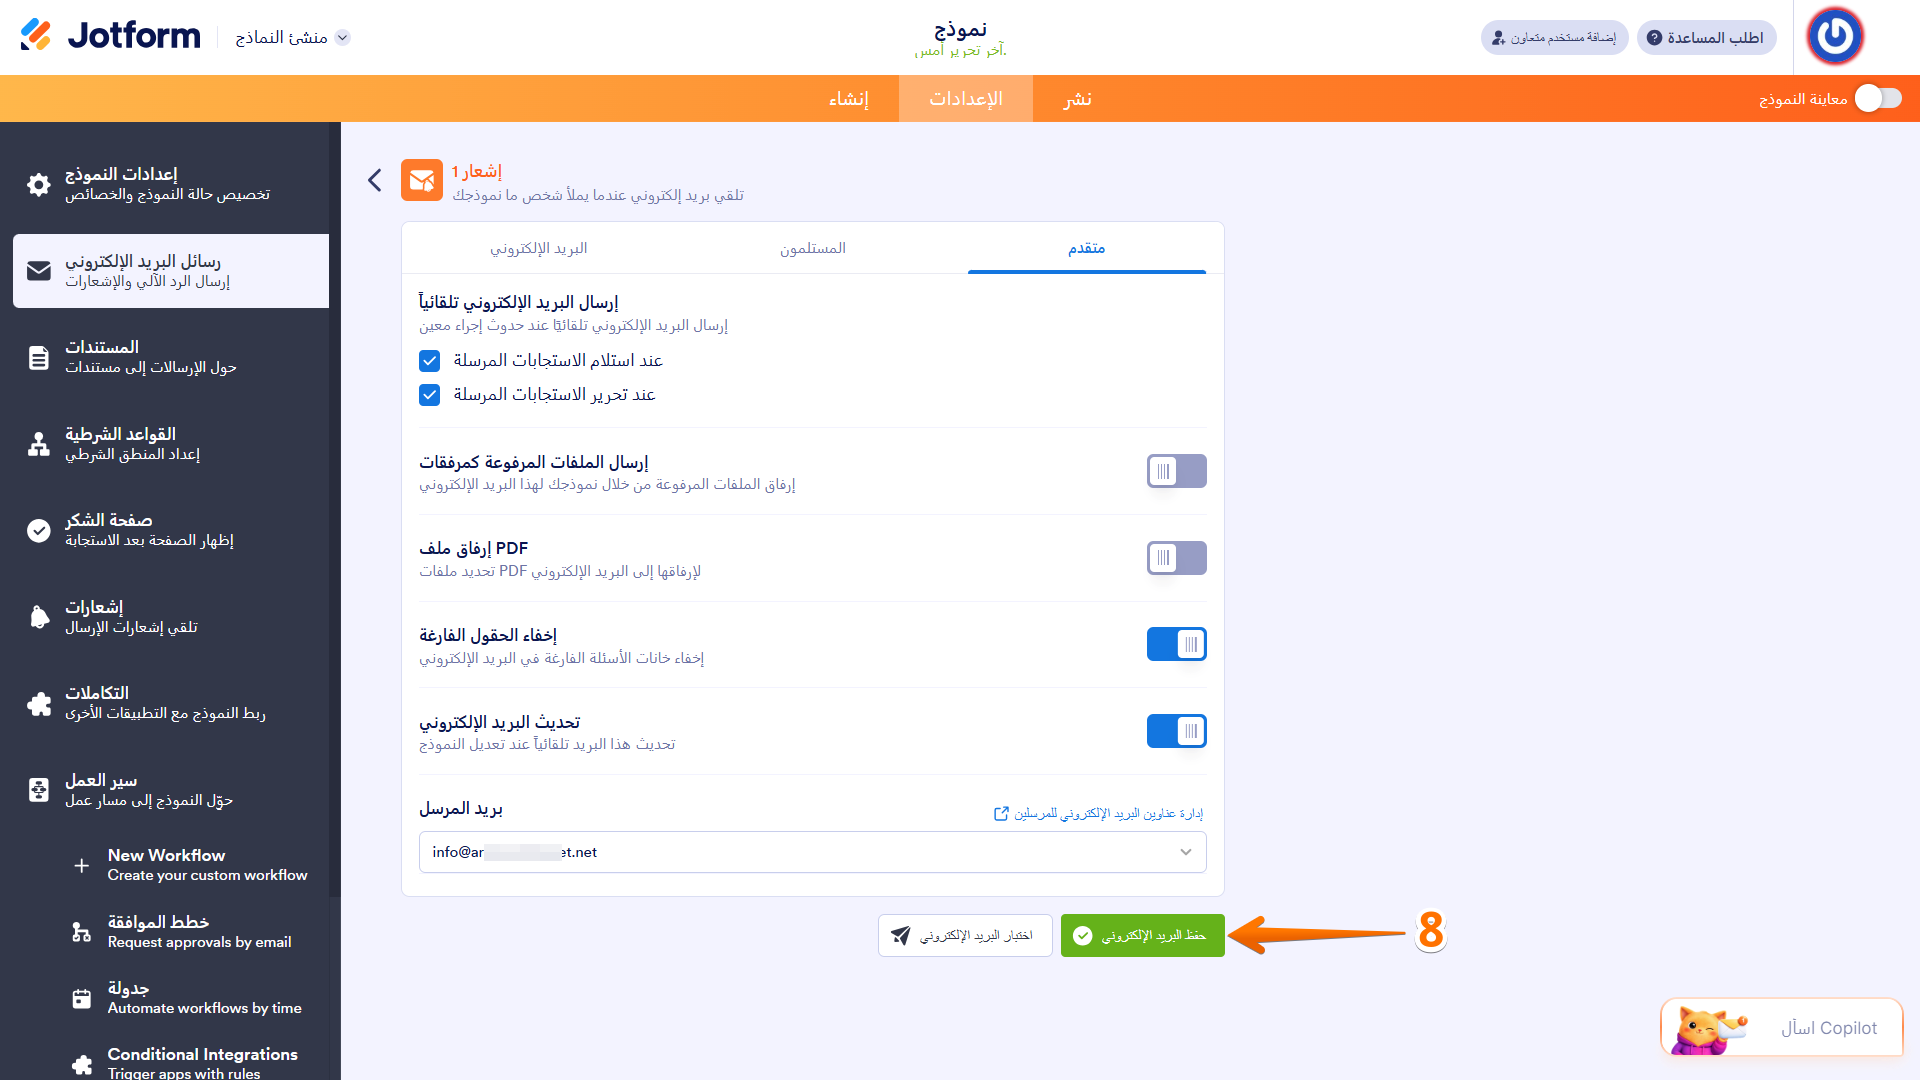Screen dimensions: 1920x1080
Task: Open سير العمل workflow section
Action: [170, 790]
